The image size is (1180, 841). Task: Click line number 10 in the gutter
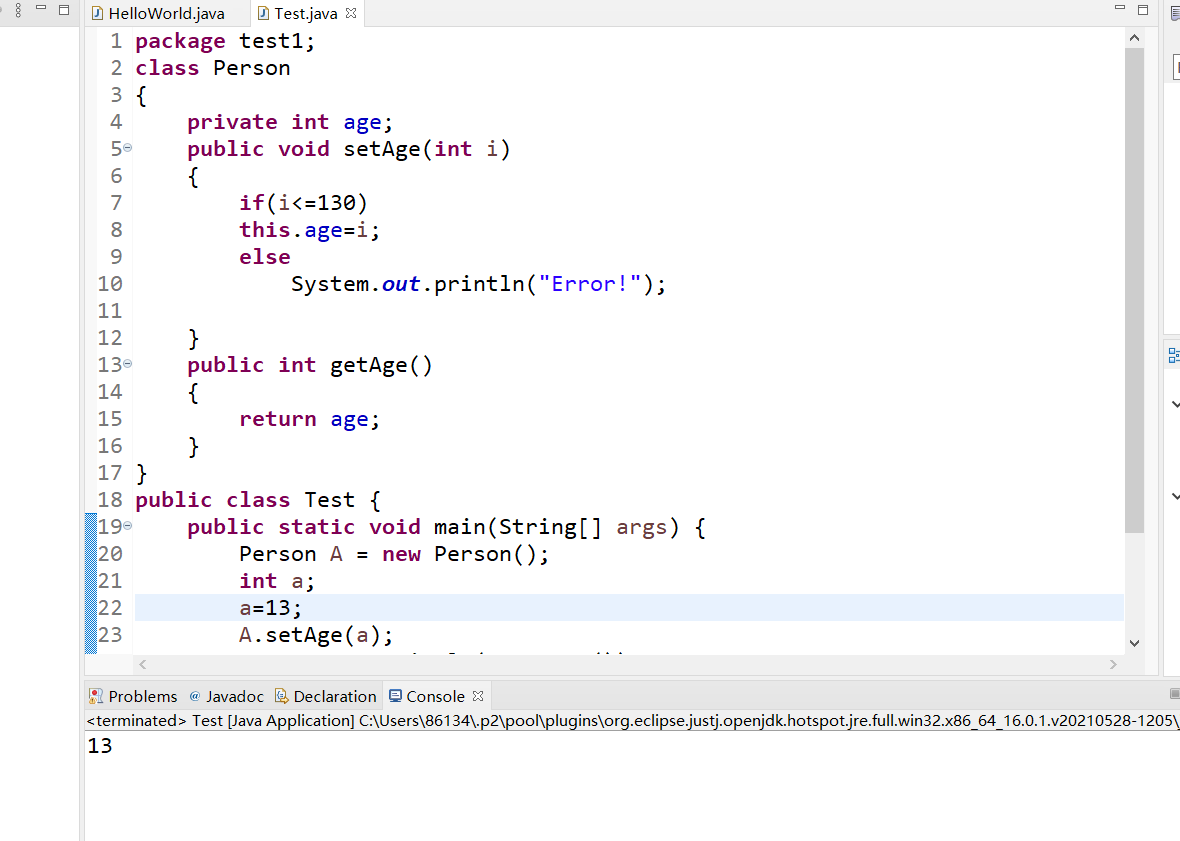click(x=110, y=284)
